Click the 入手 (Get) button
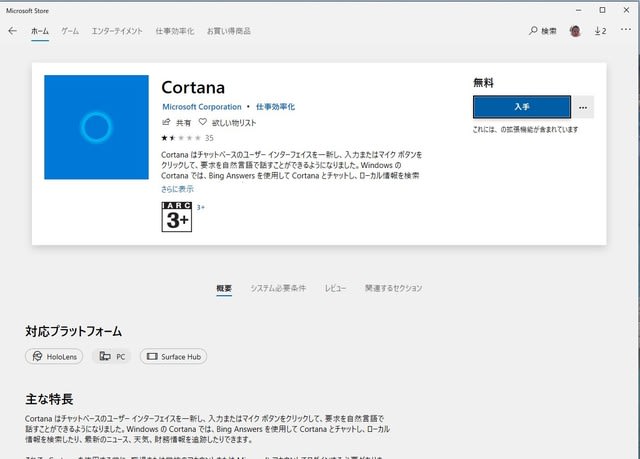The height and width of the screenshot is (459, 640). (522, 107)
